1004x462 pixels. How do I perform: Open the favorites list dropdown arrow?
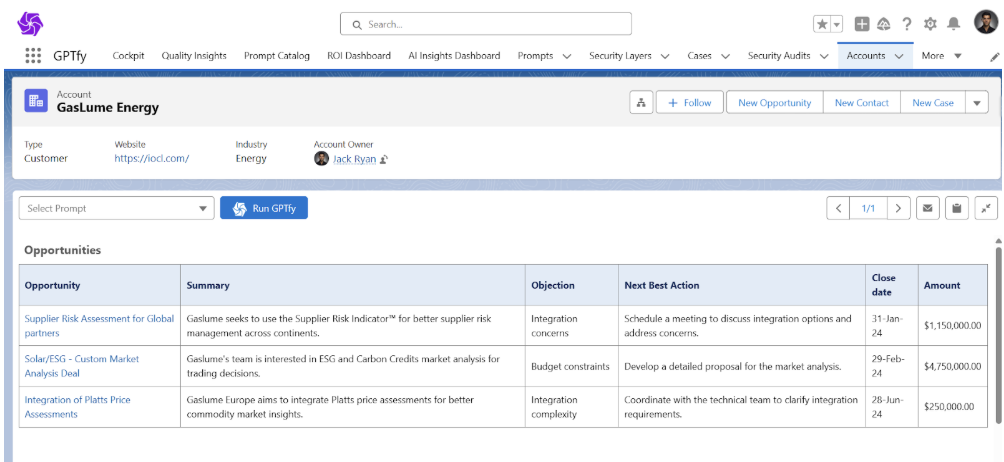(837, 24)
